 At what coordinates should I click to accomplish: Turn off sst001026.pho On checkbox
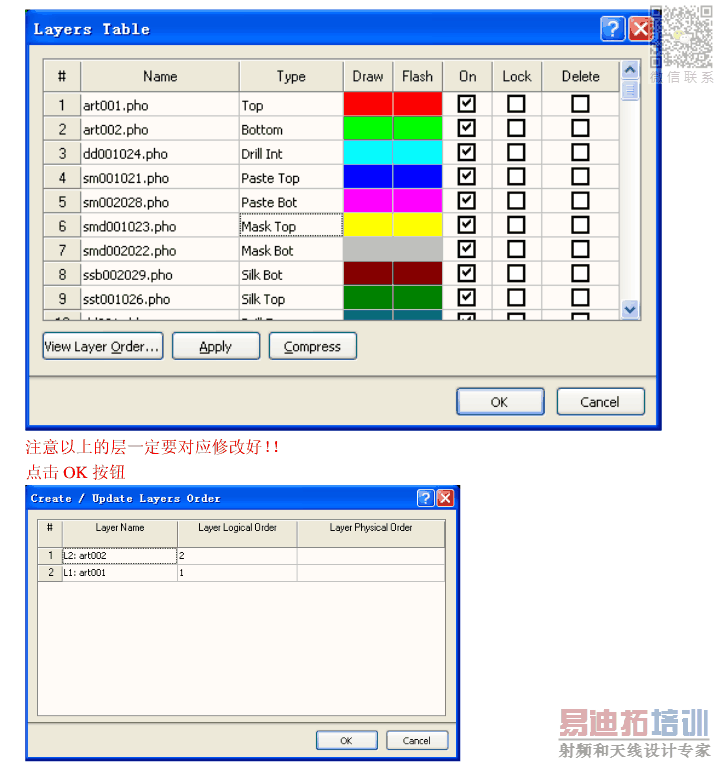pos(467,298)
